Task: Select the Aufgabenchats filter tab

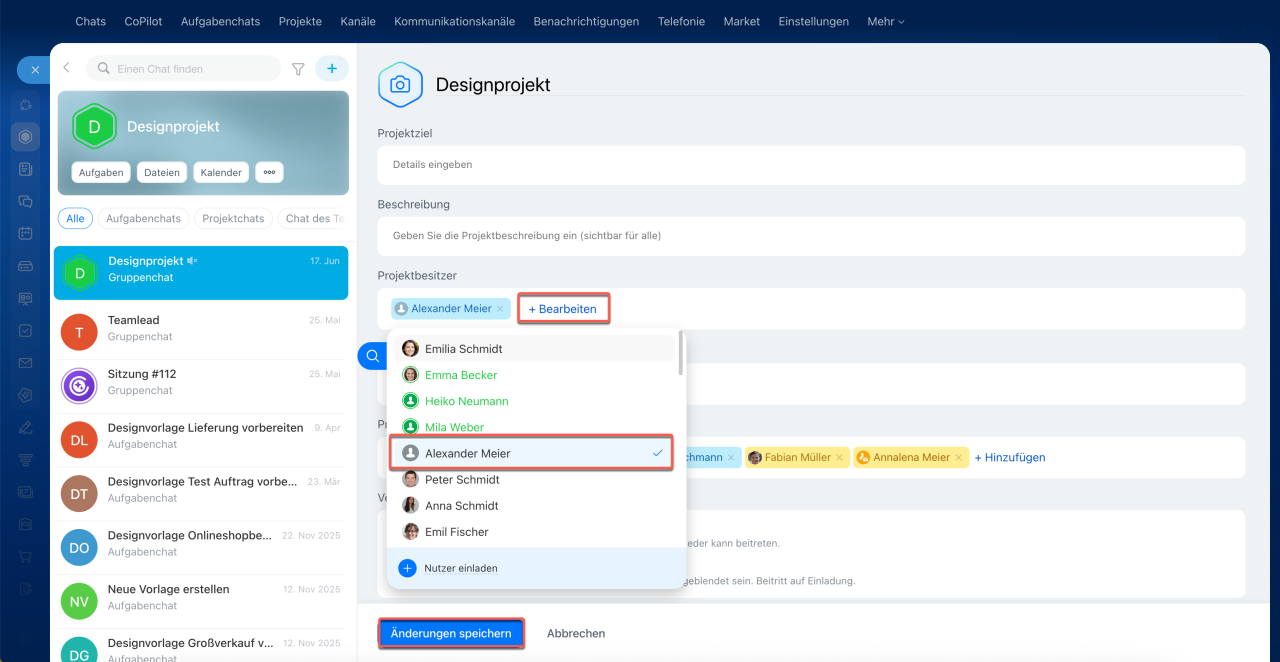Action: tap(143, 218)
